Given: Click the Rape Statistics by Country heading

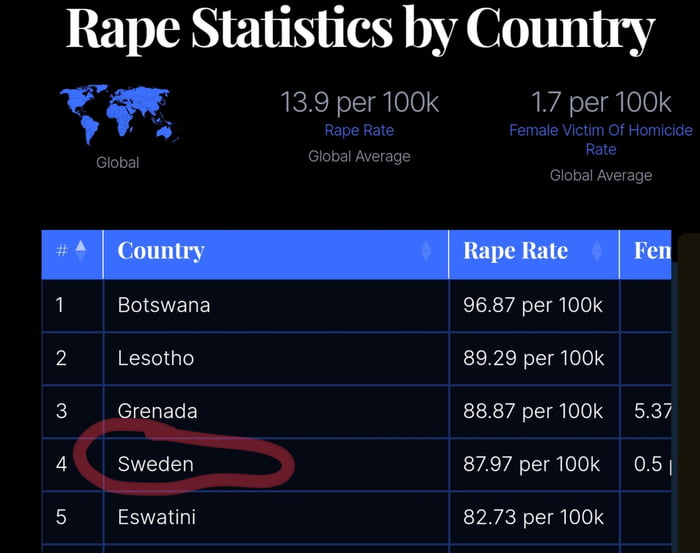Looking at the screenshot, I should click(x=360, y=30).
